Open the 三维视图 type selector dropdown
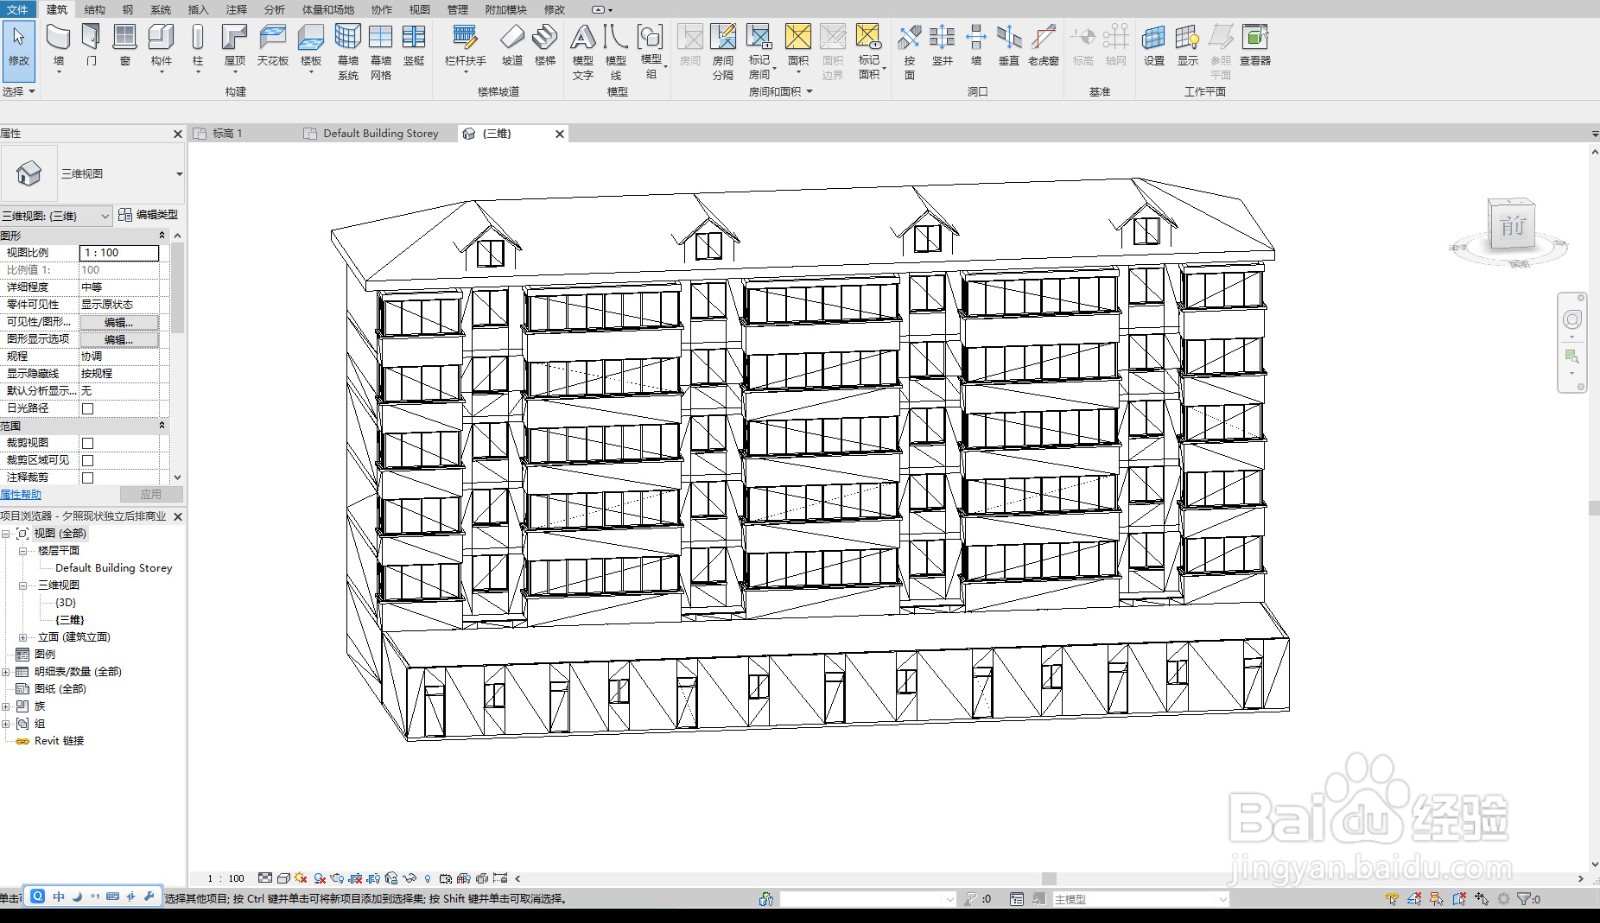The height and width of the screenshot is (923, 1600). coord(179,174)
